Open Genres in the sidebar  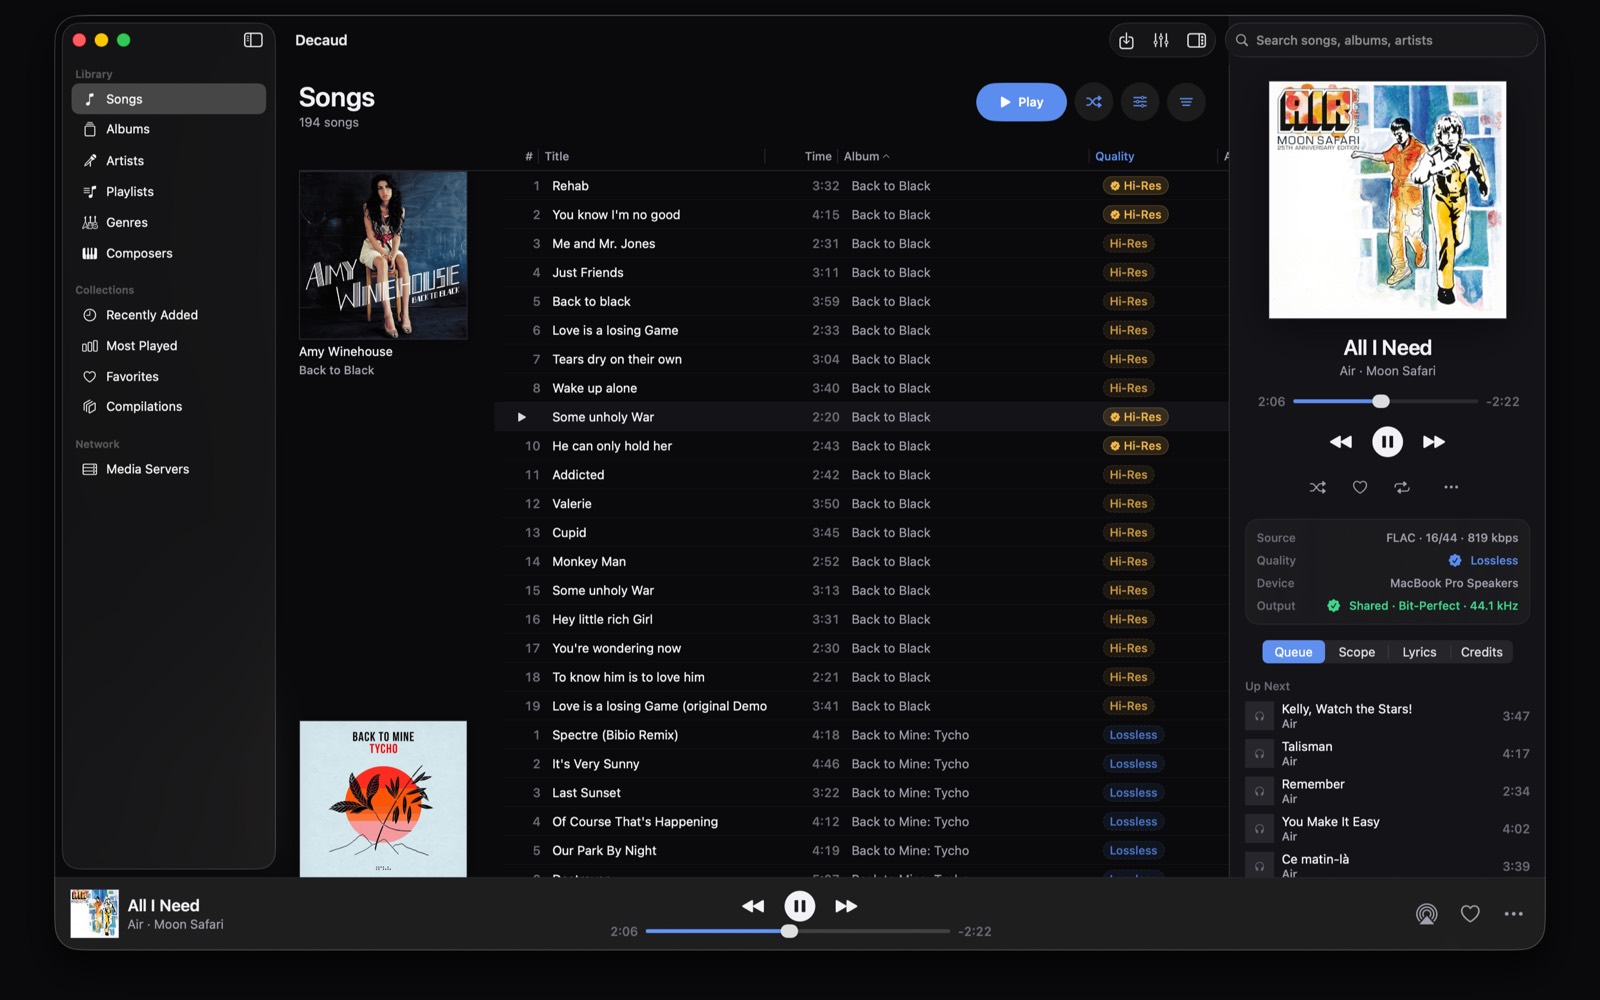pos(169,222)
